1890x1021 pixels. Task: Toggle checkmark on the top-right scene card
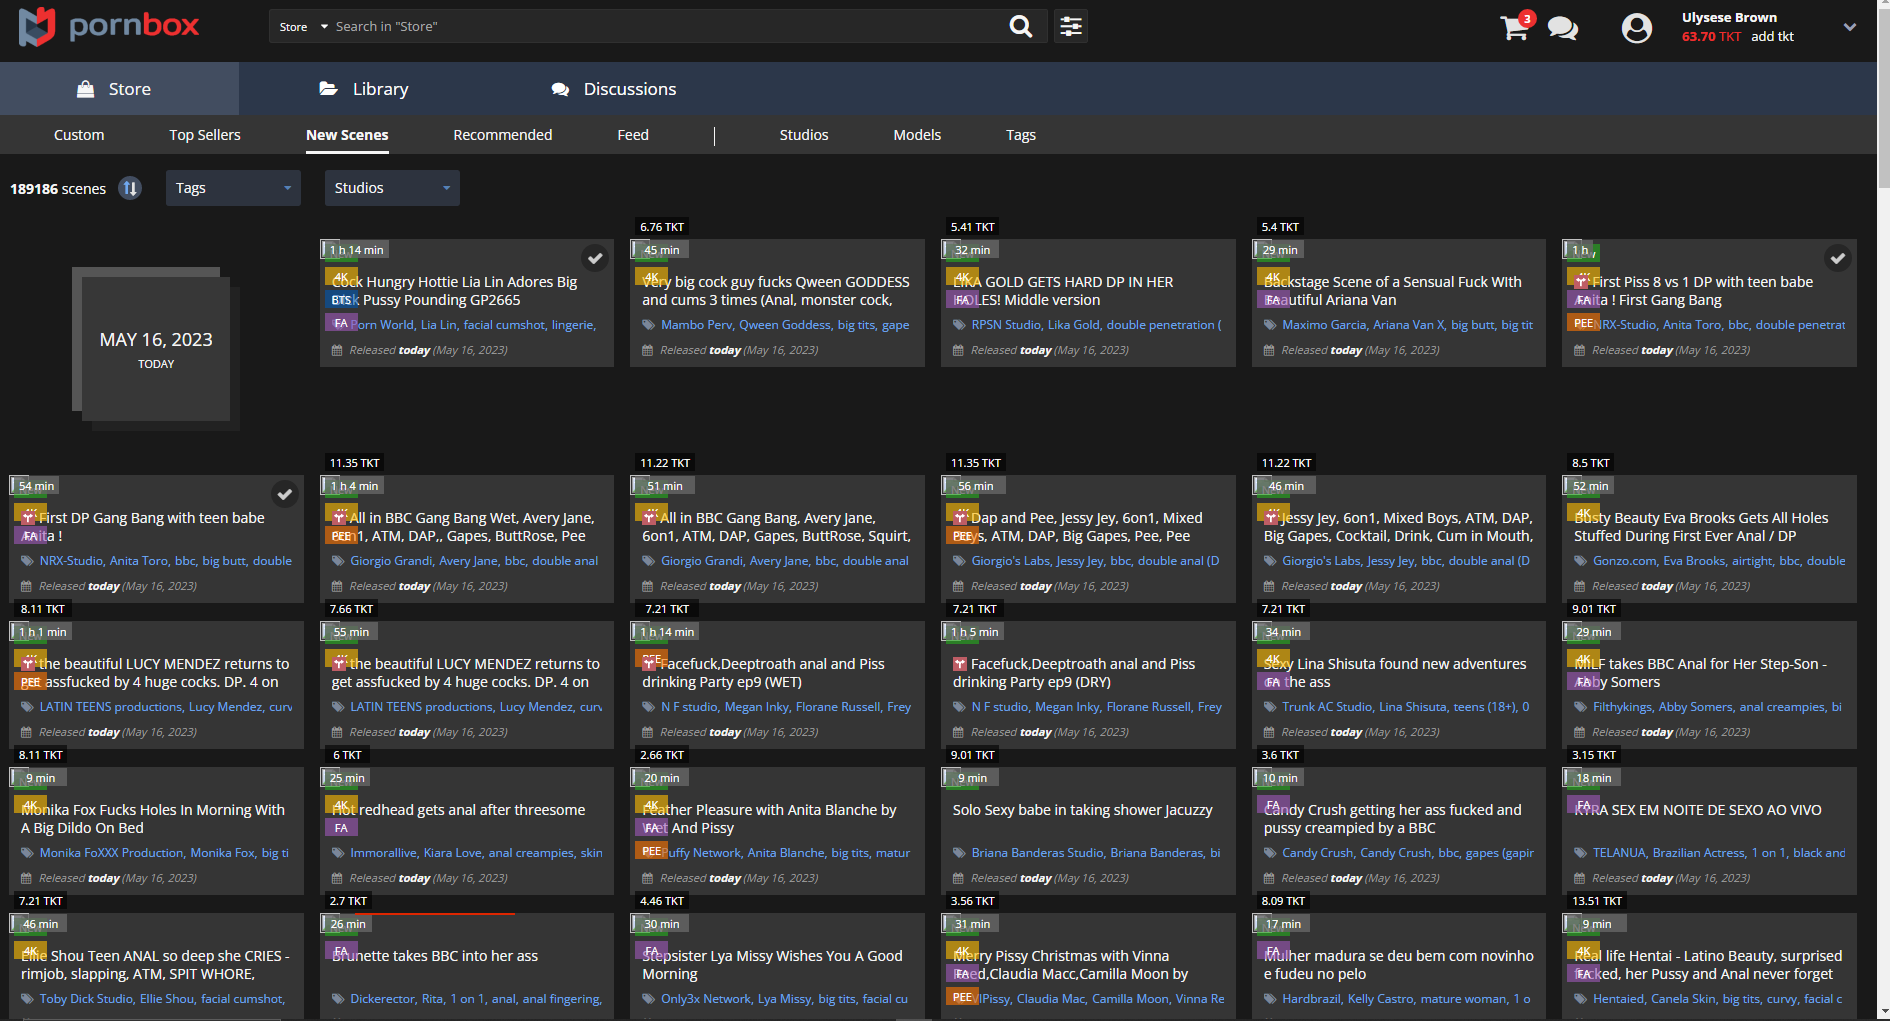point(1837,258)
